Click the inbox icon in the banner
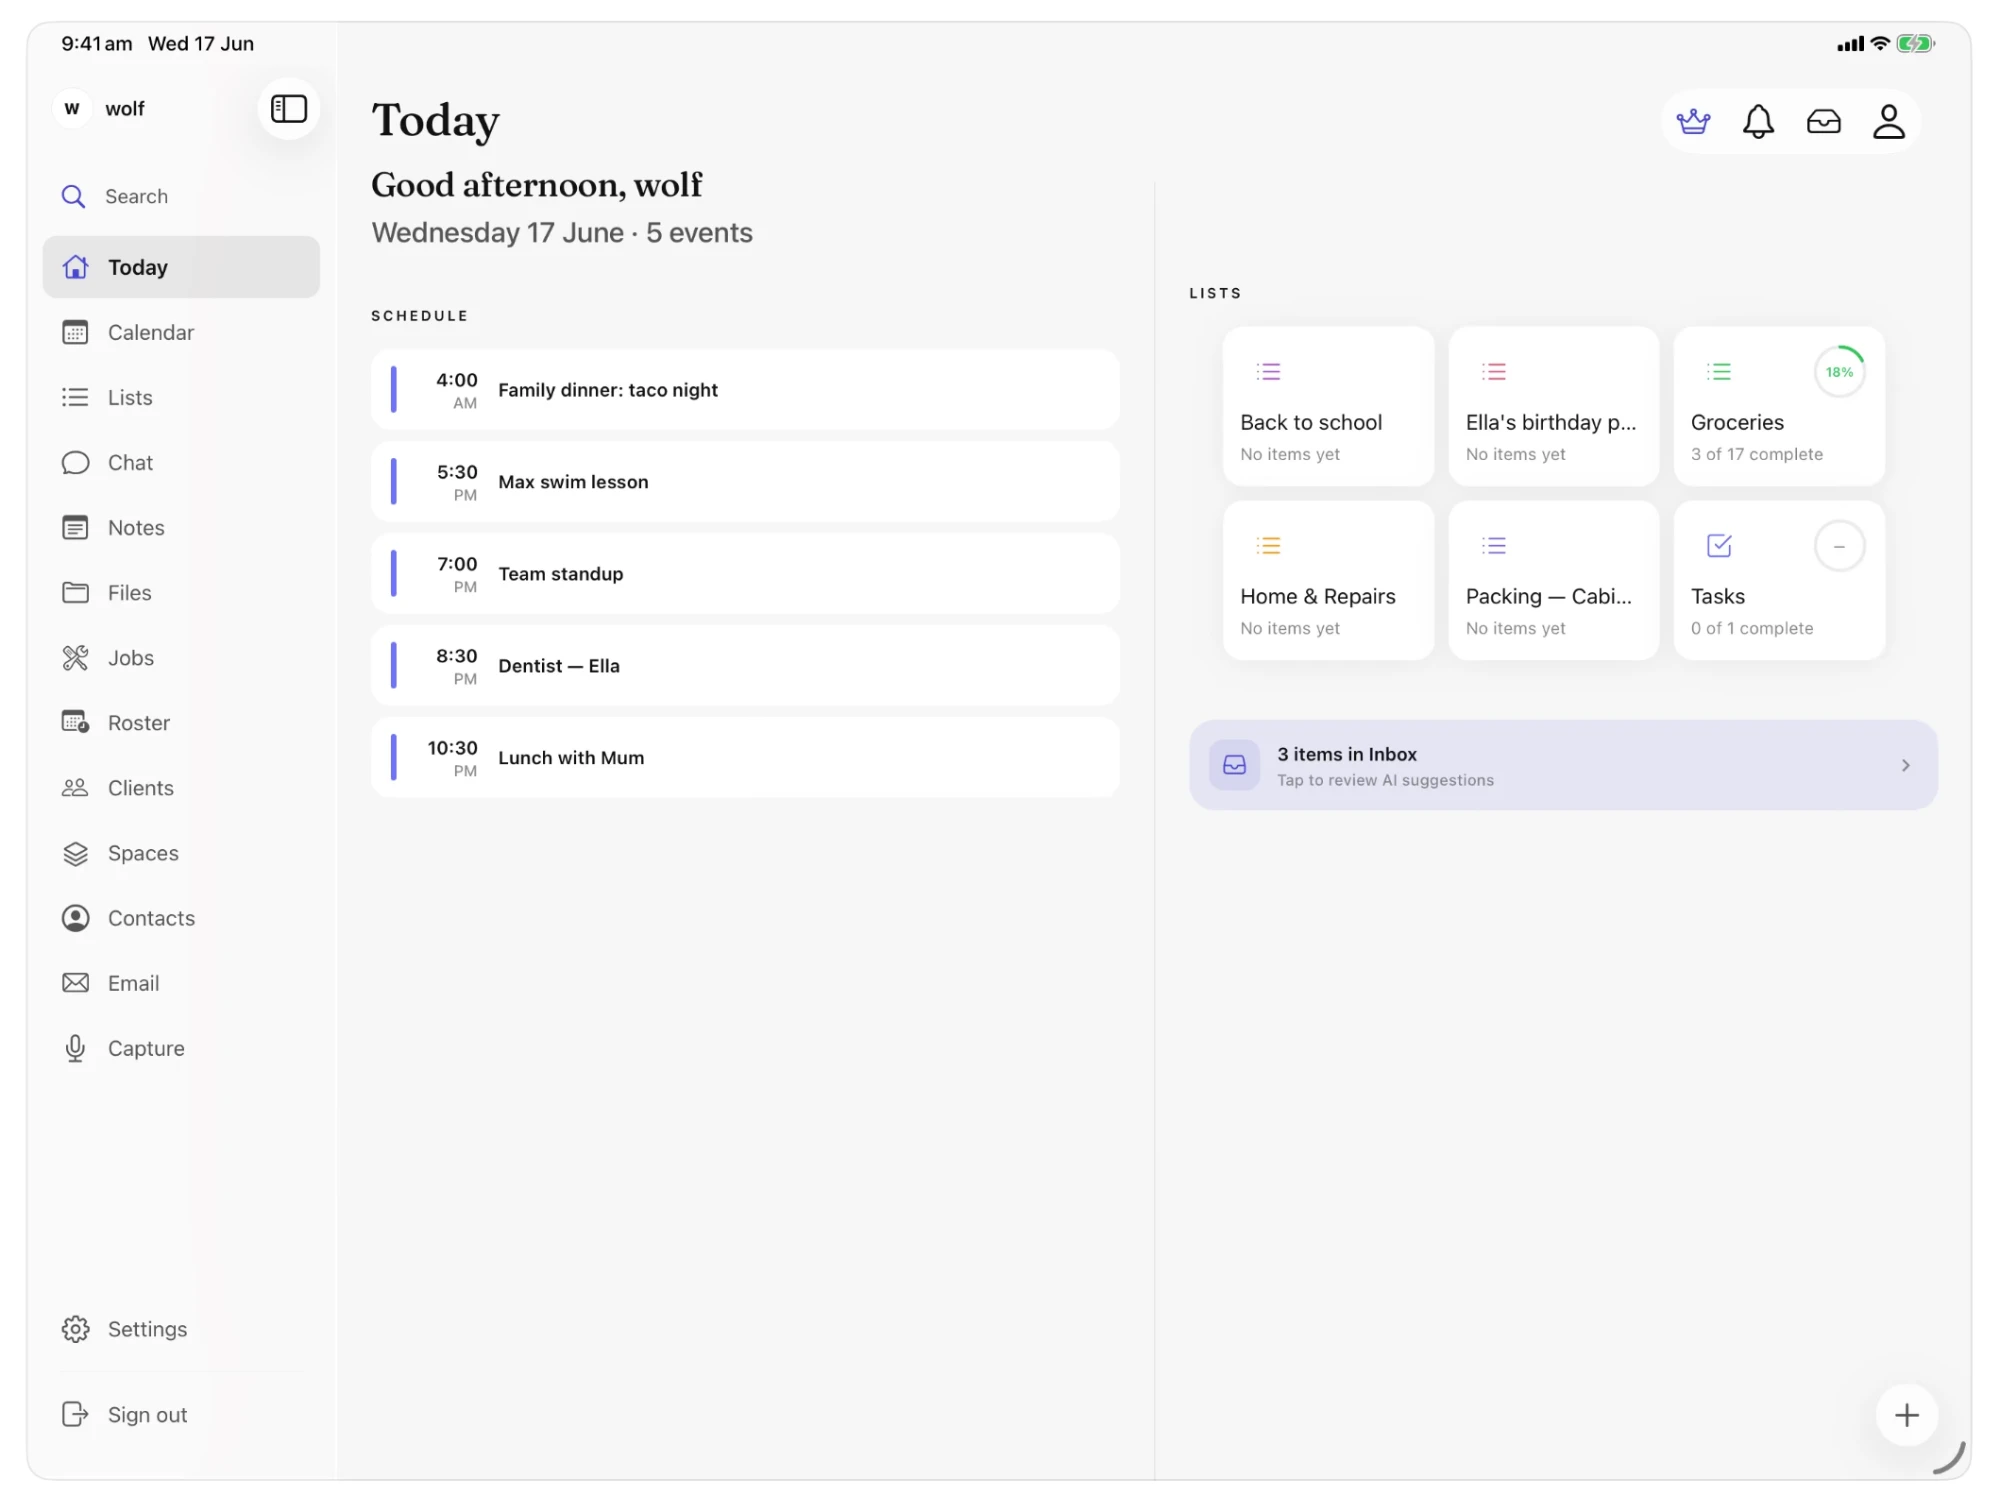 click(x=1234, y=765)
